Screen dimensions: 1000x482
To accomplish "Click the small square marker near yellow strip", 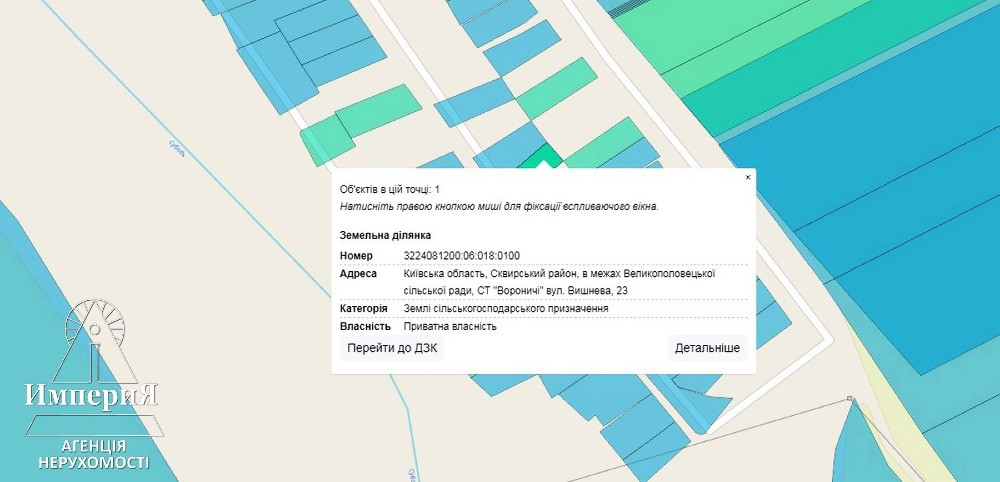I will tap(849, 399).
